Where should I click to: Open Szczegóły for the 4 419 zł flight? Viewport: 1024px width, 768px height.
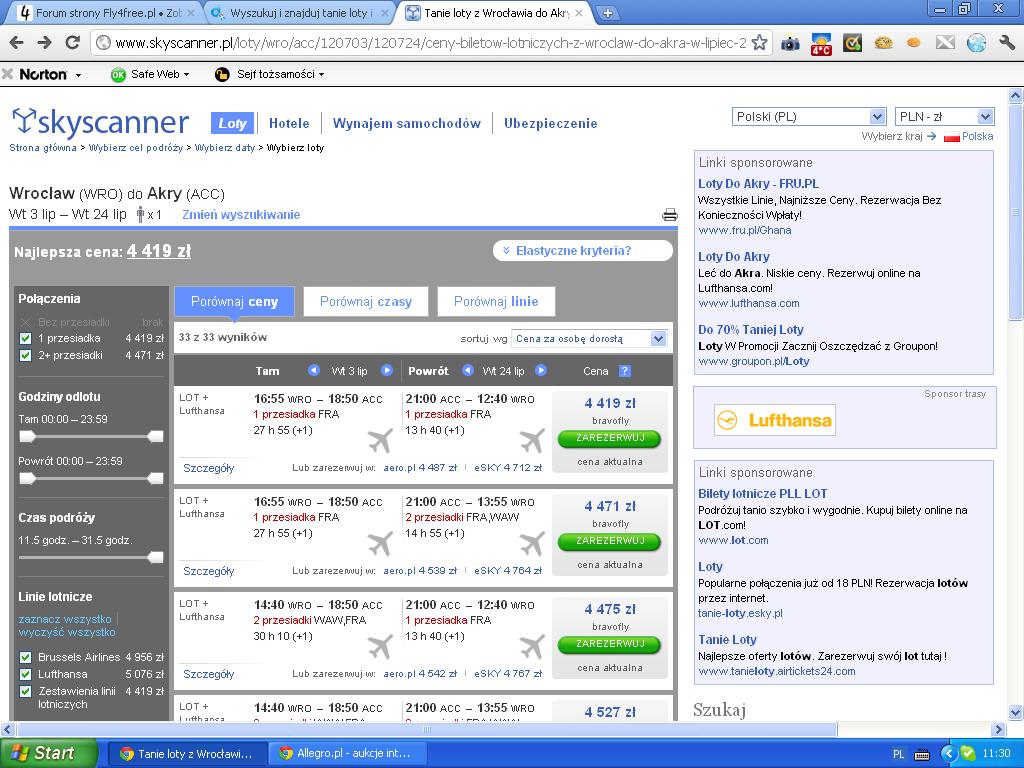tap(208, 468)
